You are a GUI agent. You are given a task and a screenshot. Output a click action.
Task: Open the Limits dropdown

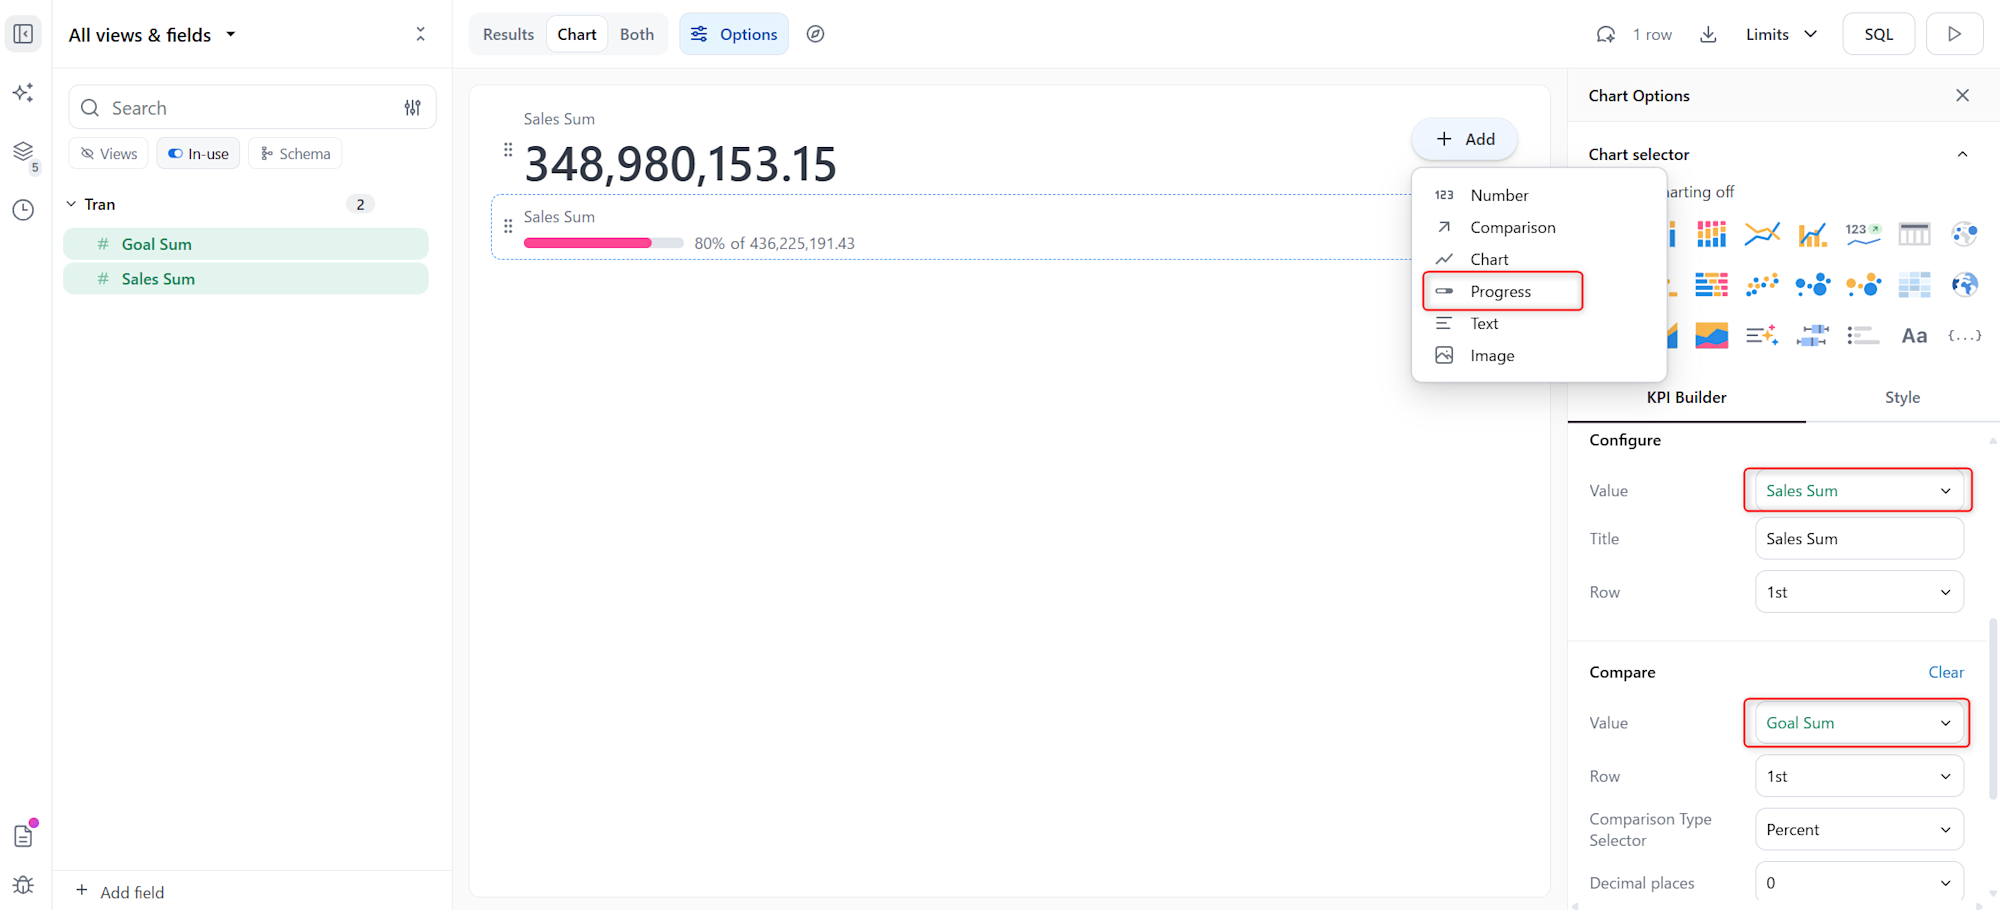1781,34
